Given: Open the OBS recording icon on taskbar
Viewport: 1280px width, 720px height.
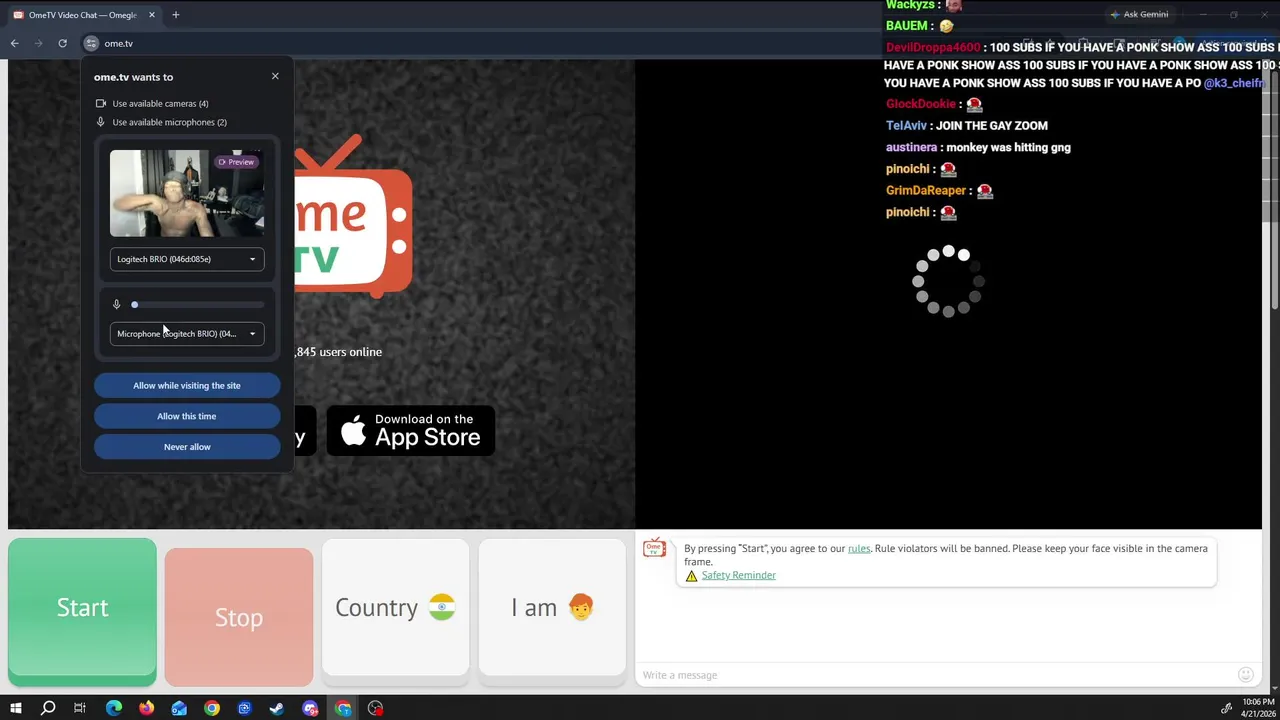Looking at the screenshot, I should (x=375, y=708).
